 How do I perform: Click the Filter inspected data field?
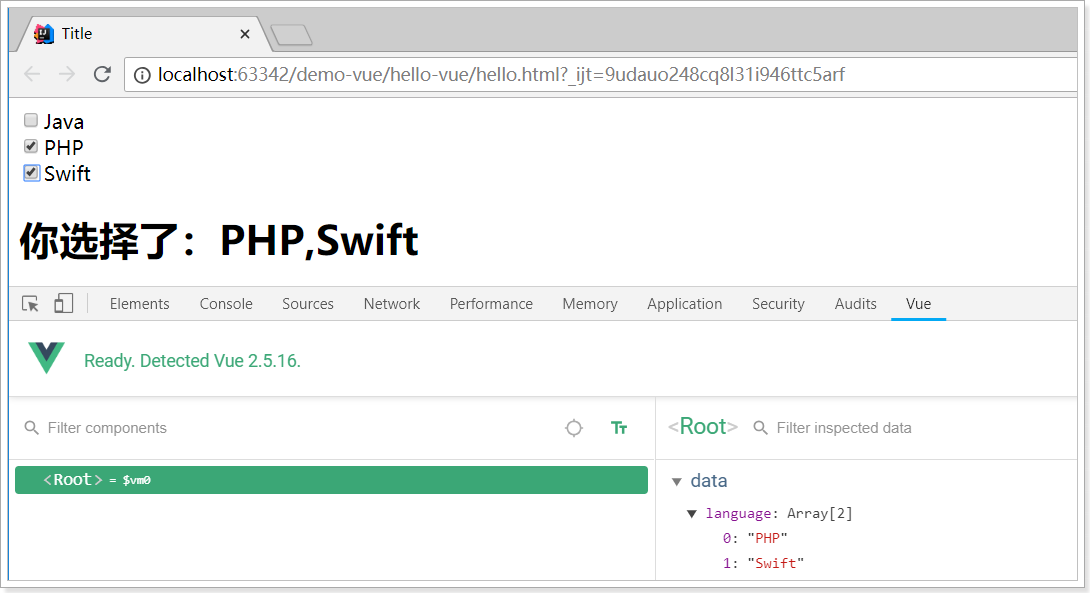tap(900, 428)
